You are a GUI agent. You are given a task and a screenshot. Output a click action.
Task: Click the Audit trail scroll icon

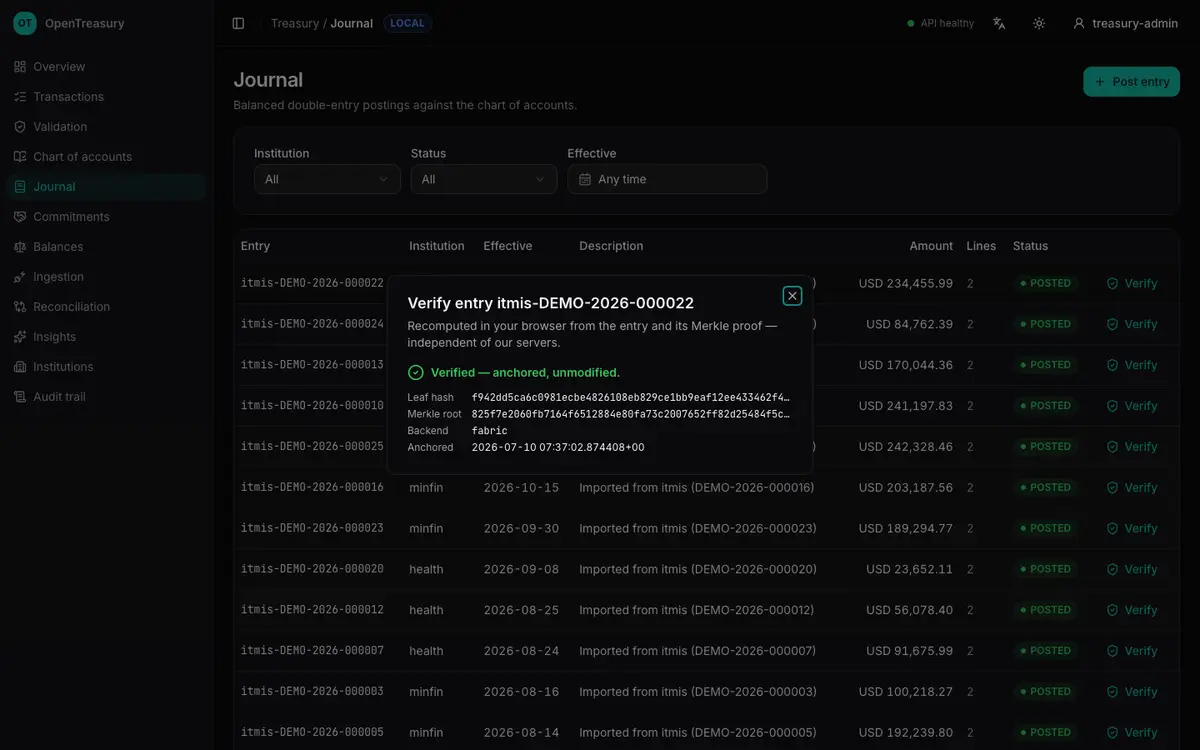click(20, 397)
